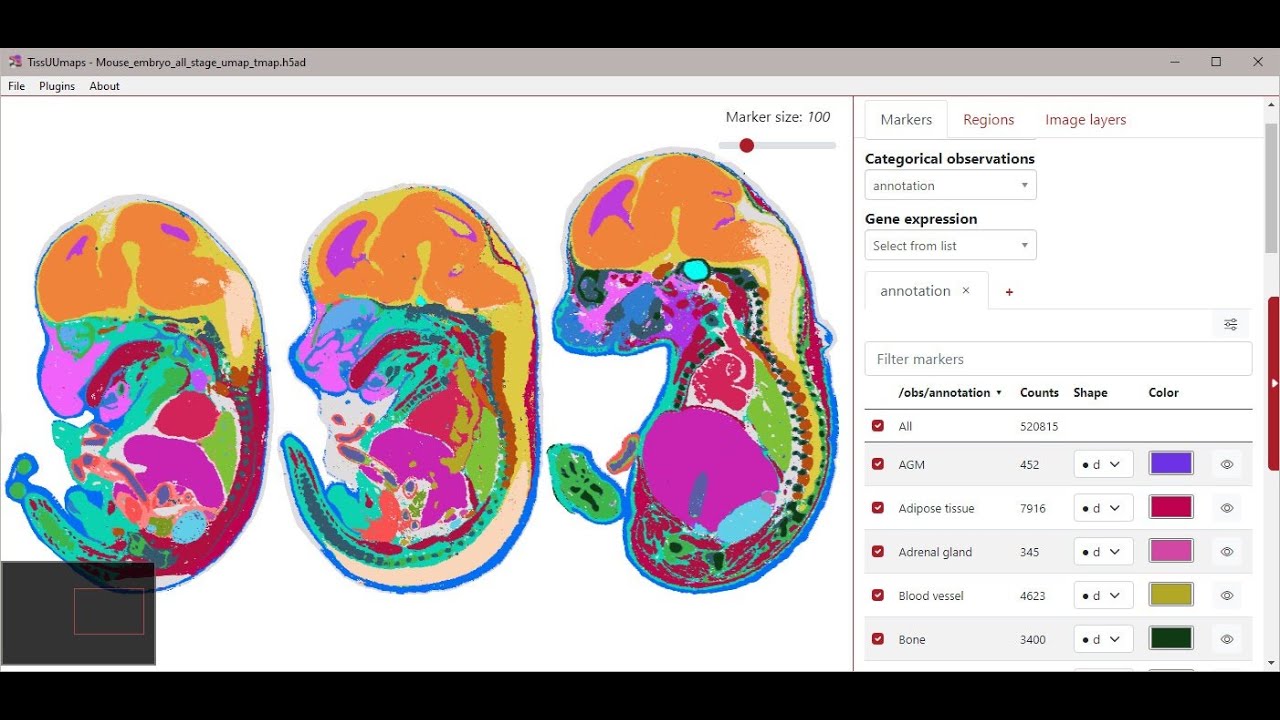Open the AGM purple color swatch
The height and width of the screenshot is (720, 1280).
click(1171, 464)
